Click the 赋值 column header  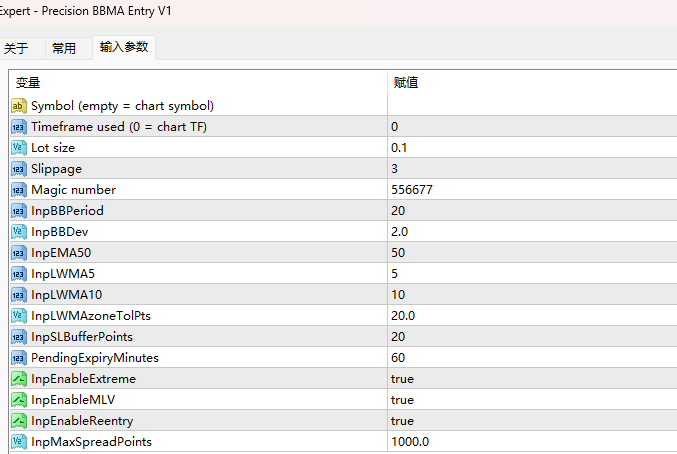(x=532, y=83)
